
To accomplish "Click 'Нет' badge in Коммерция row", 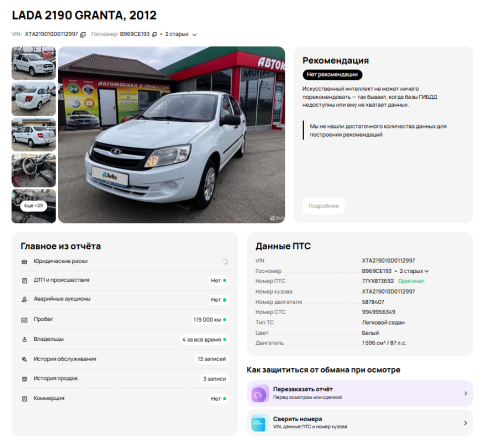I will pyautogui.click(x=218, y=398).
